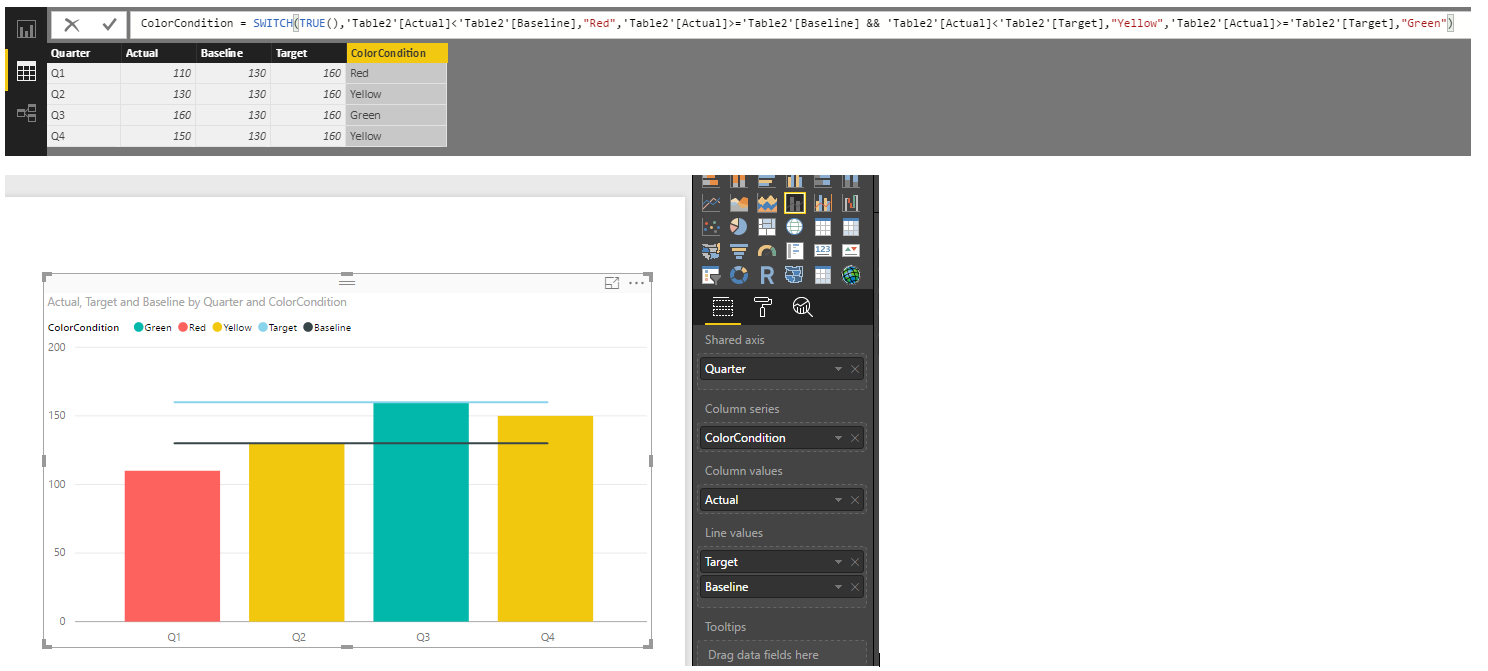Switch to Report view in left sidebar
This screenshot has height=671, width=1488.
26,30
